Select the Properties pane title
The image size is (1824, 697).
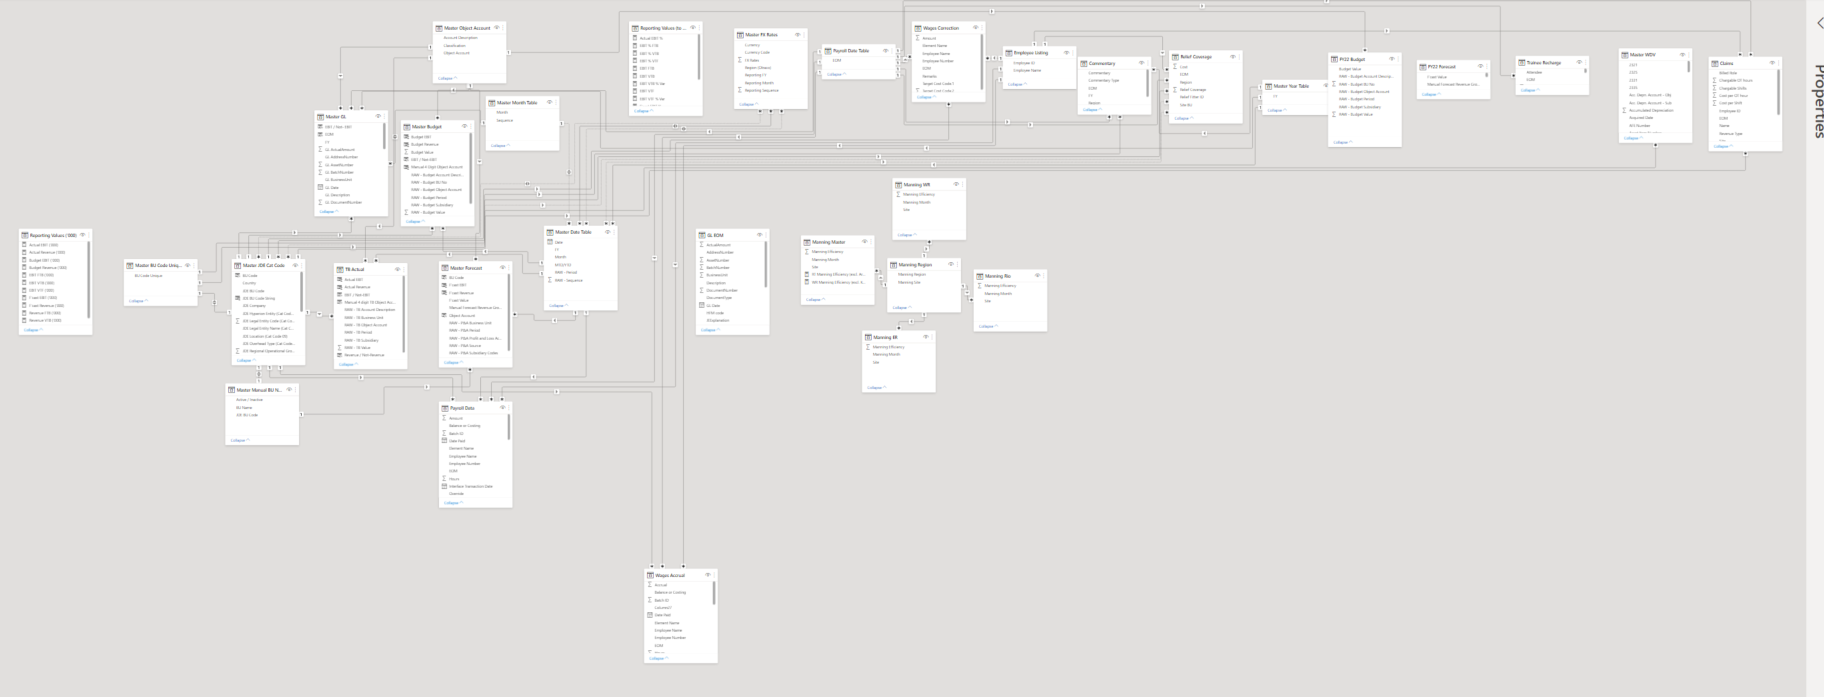[1818, 100]
